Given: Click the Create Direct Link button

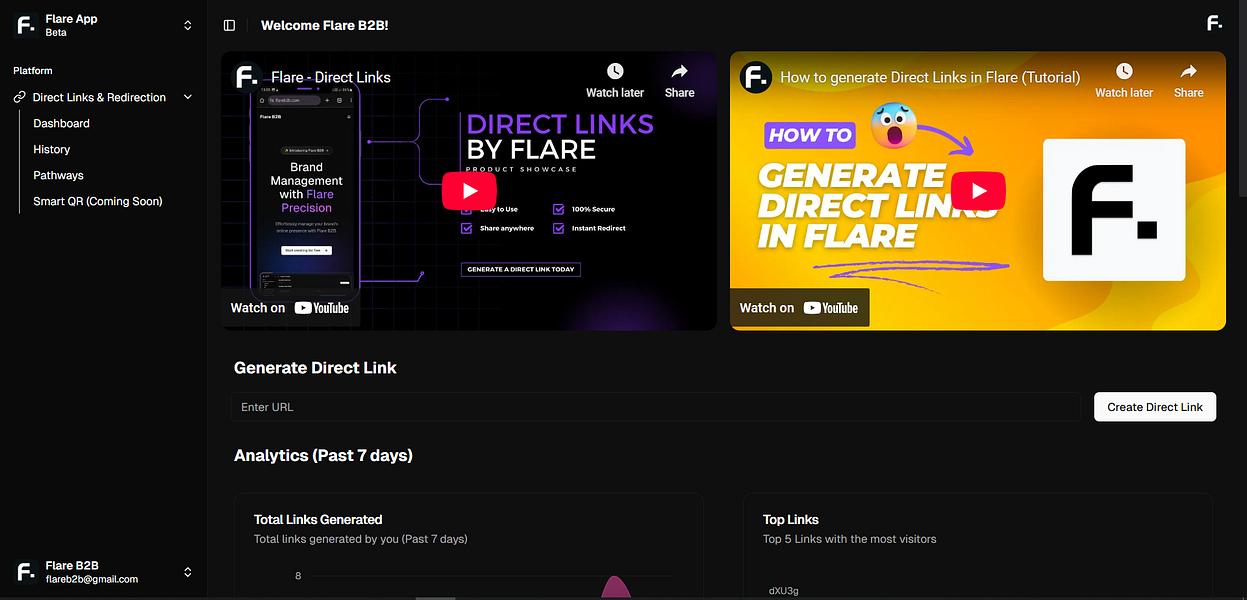Looking at the screenshot, I should click(x=1155, y=407).
